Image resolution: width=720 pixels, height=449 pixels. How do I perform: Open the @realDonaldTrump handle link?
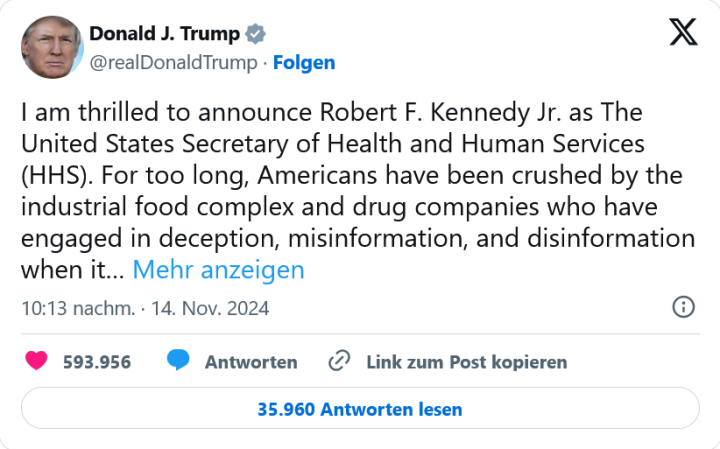pyautogui.click(x=174, y=62)
